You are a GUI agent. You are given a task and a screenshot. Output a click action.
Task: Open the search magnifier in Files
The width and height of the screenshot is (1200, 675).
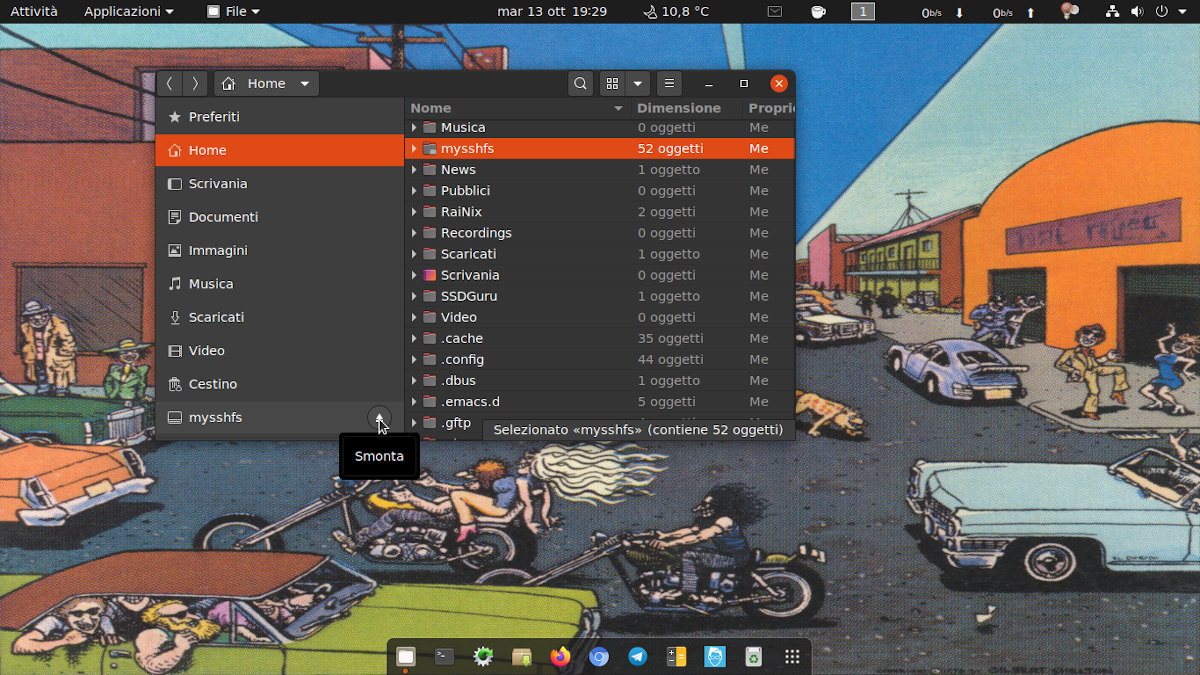coord(580,84)
